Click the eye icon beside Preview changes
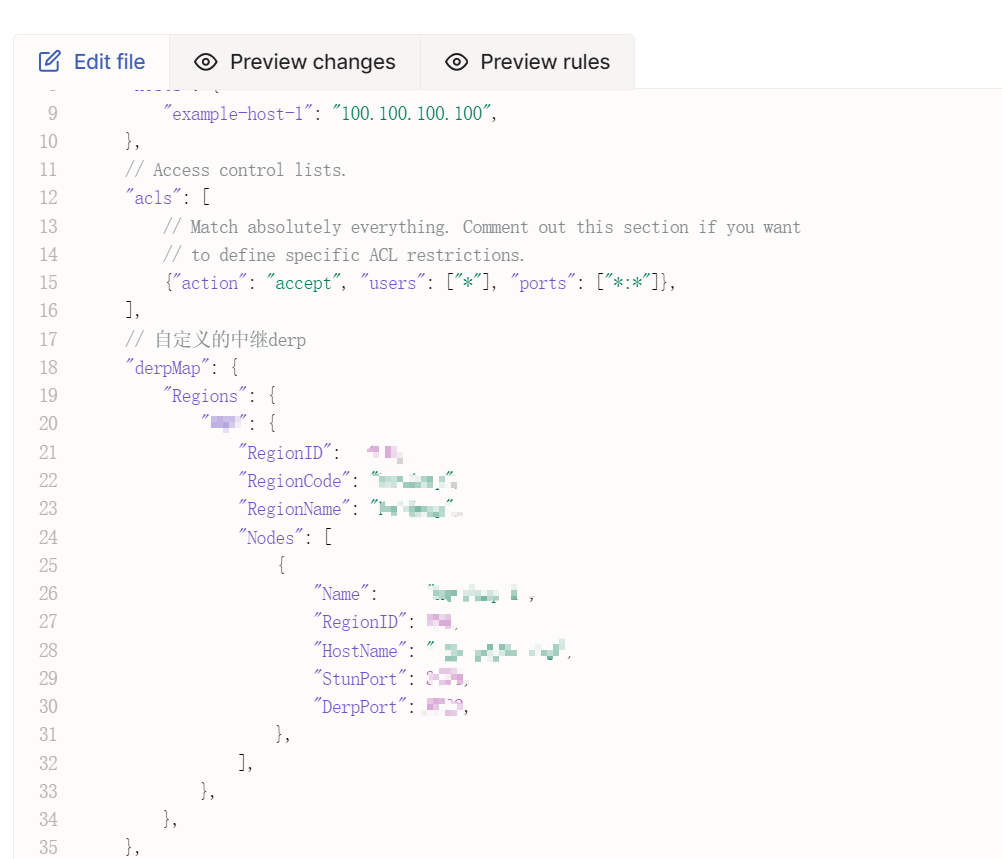The height and width of the screenshot is (859, 1002). coord(205,62)
